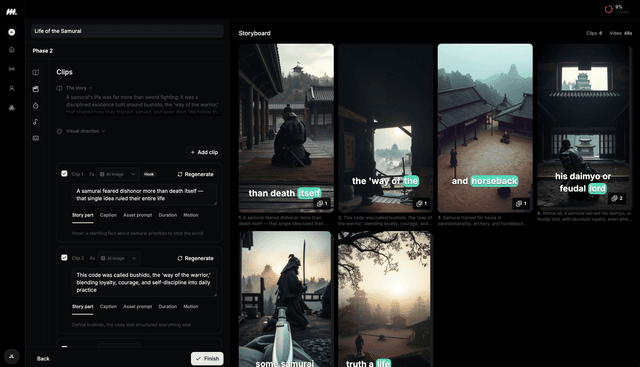
Task: Open the home icon in left rail
Action: point(11,50)
